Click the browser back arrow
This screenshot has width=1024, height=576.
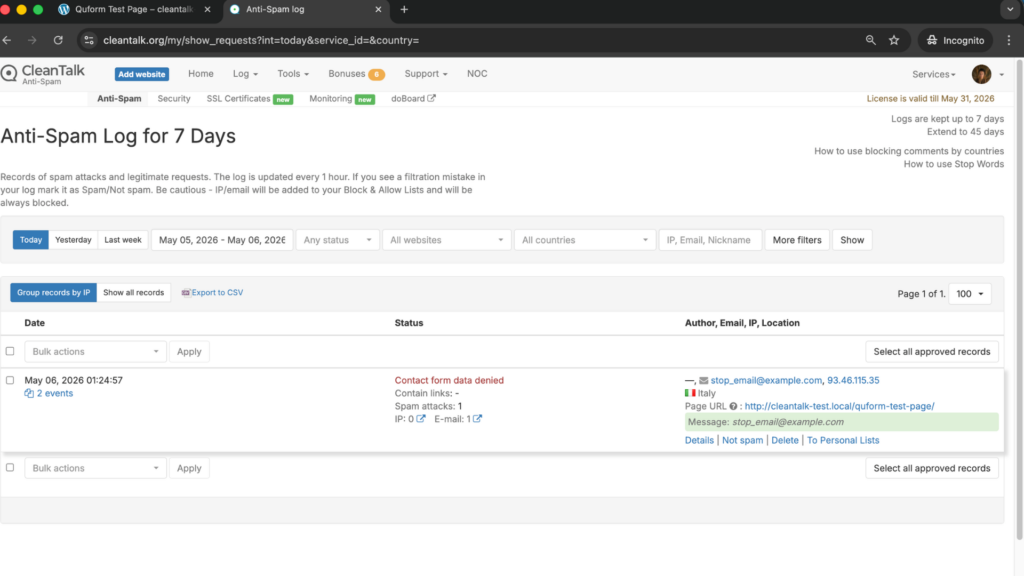click(x=7, y=40)
